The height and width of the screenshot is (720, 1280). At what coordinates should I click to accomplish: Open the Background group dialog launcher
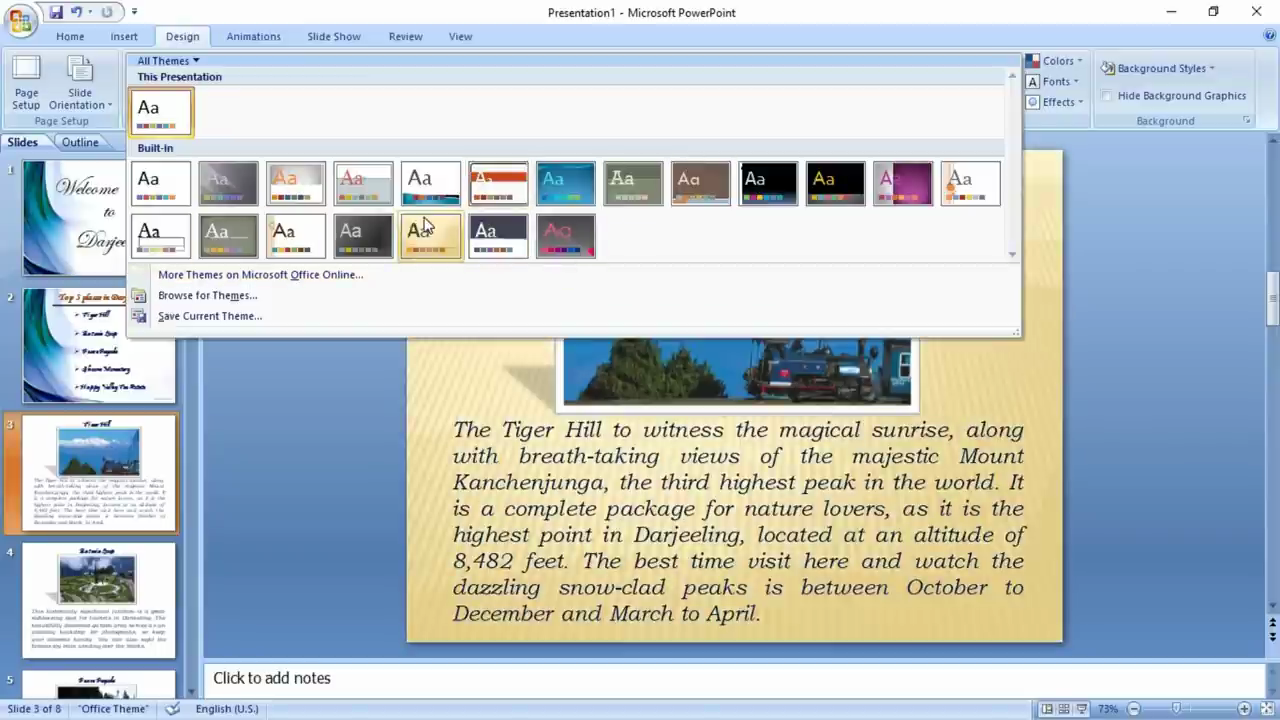[1247, 120]
